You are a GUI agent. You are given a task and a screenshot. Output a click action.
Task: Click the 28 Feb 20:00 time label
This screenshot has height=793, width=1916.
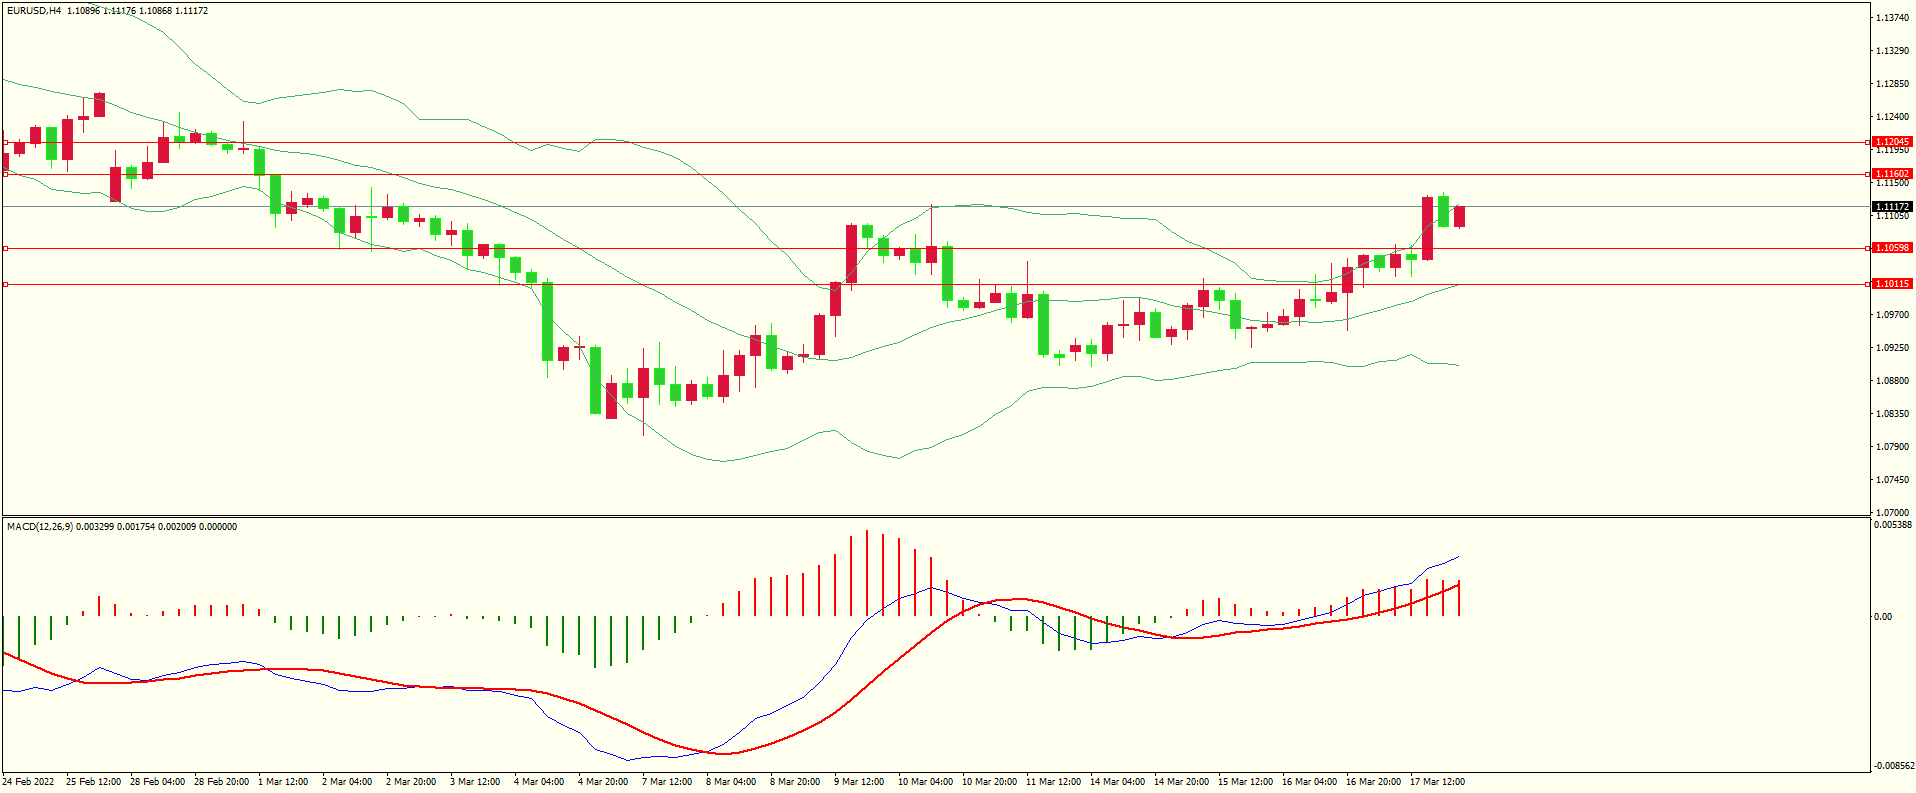222,782
